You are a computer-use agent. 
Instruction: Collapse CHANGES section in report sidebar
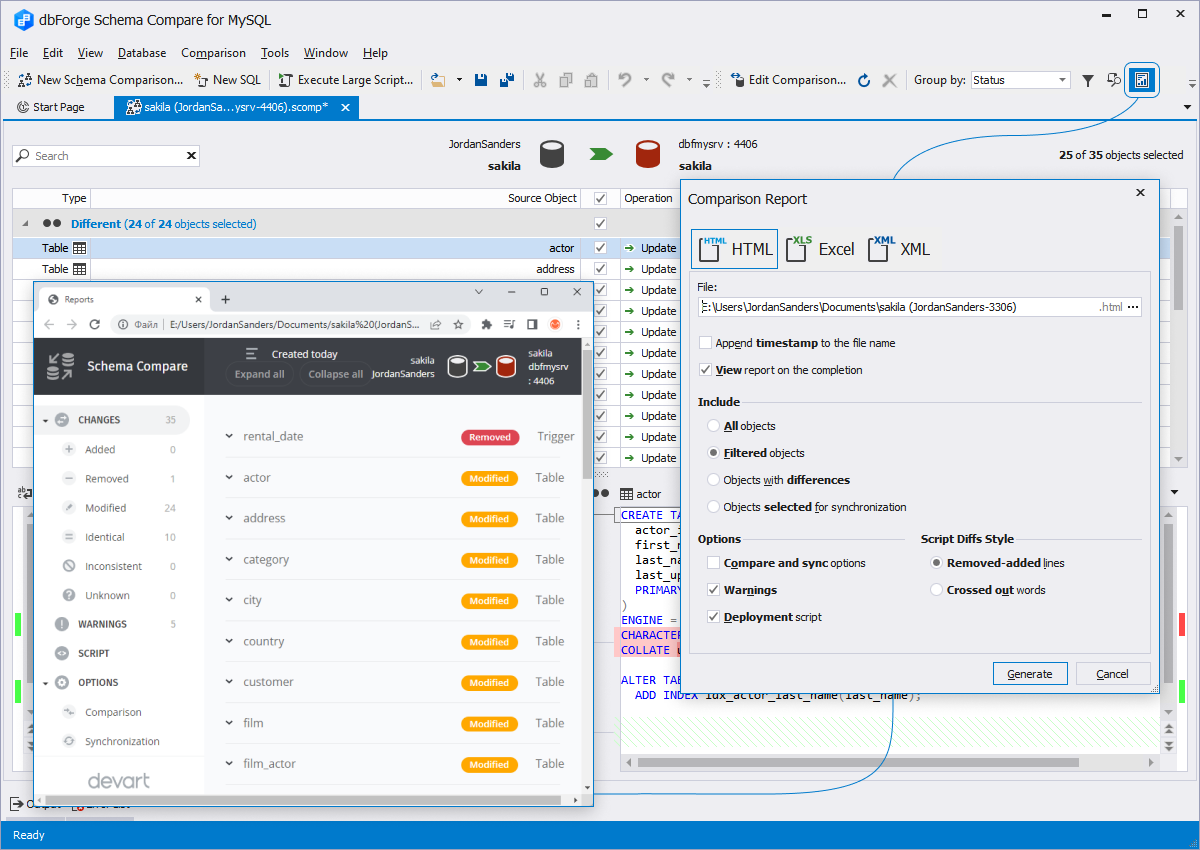pos(45,420)
